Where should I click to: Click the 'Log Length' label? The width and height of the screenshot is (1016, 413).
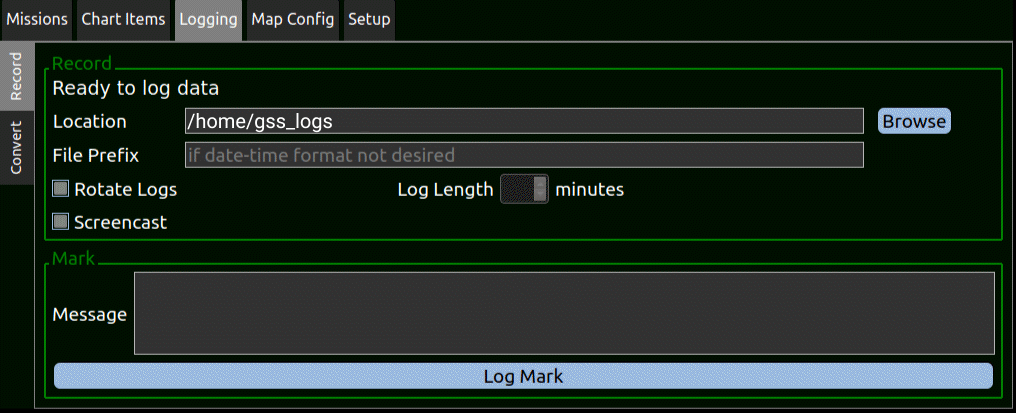click(x=445, y=189)
